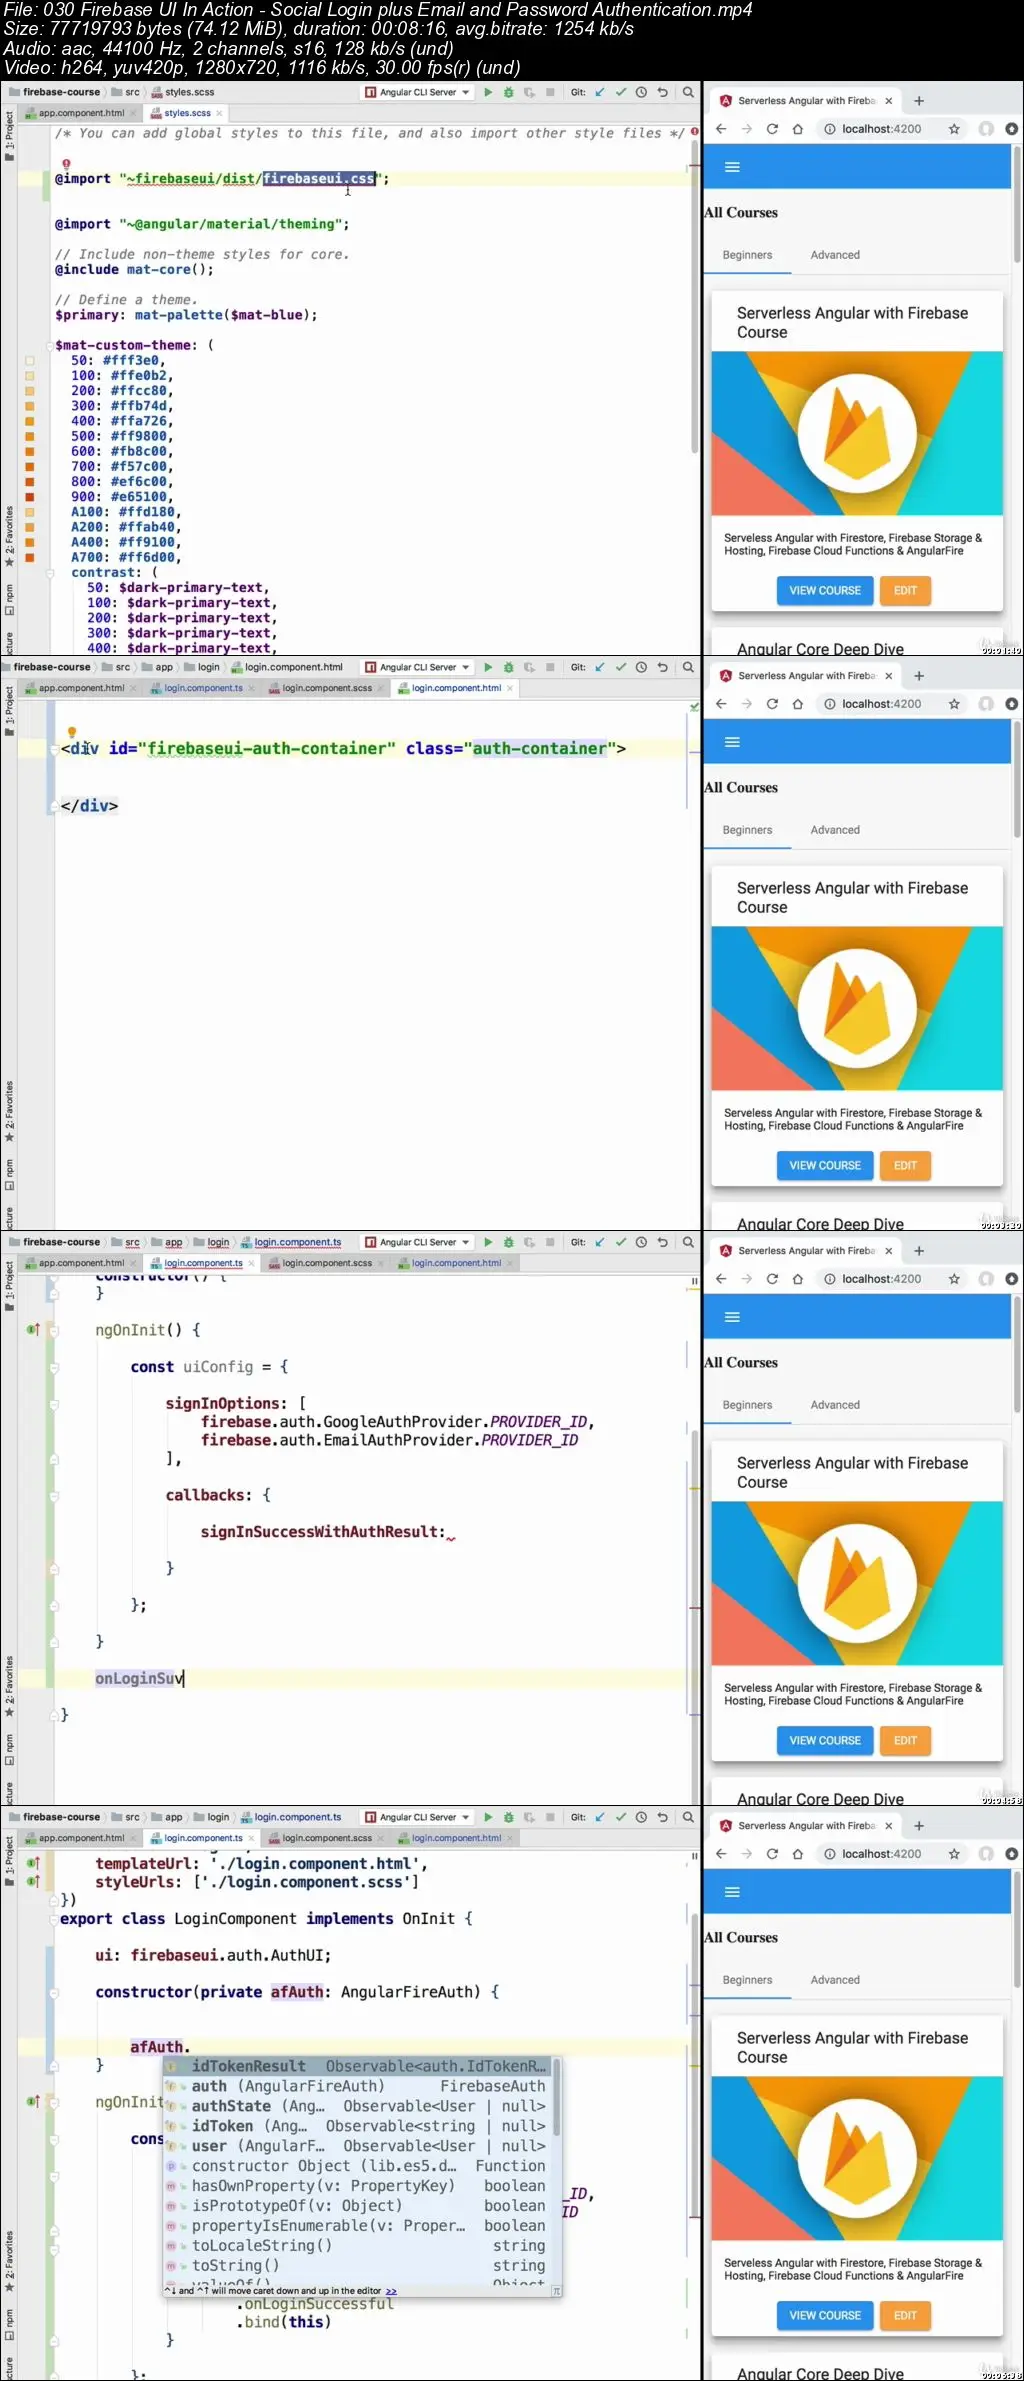1024x2381 pixels.
Task: Open Angular CLI Server dropdown in styles.scss frame
Action: 417,92
